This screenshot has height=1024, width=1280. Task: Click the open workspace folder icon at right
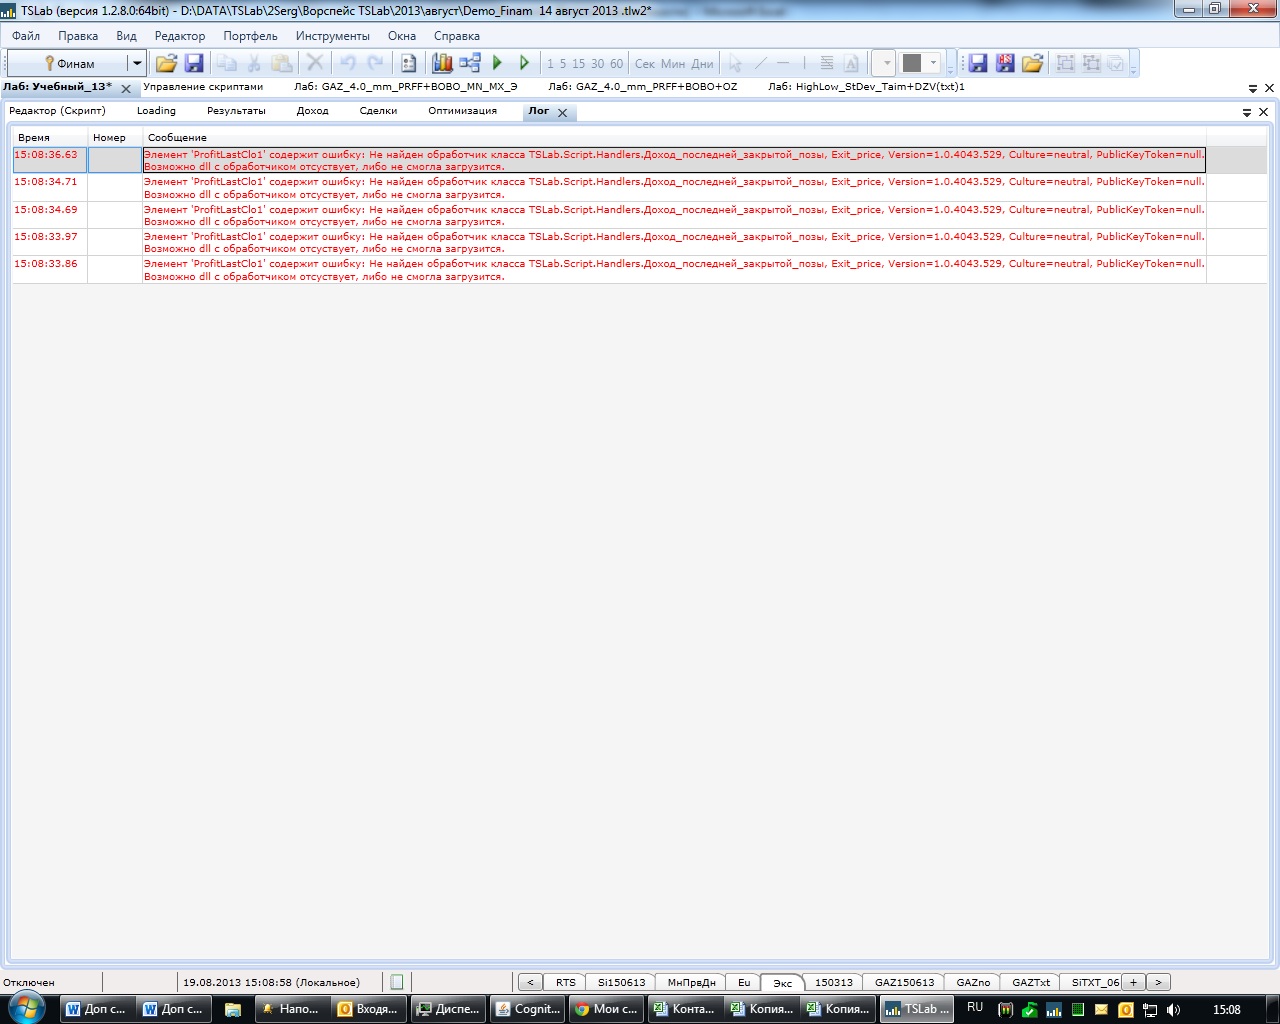tap(1033, 63)
